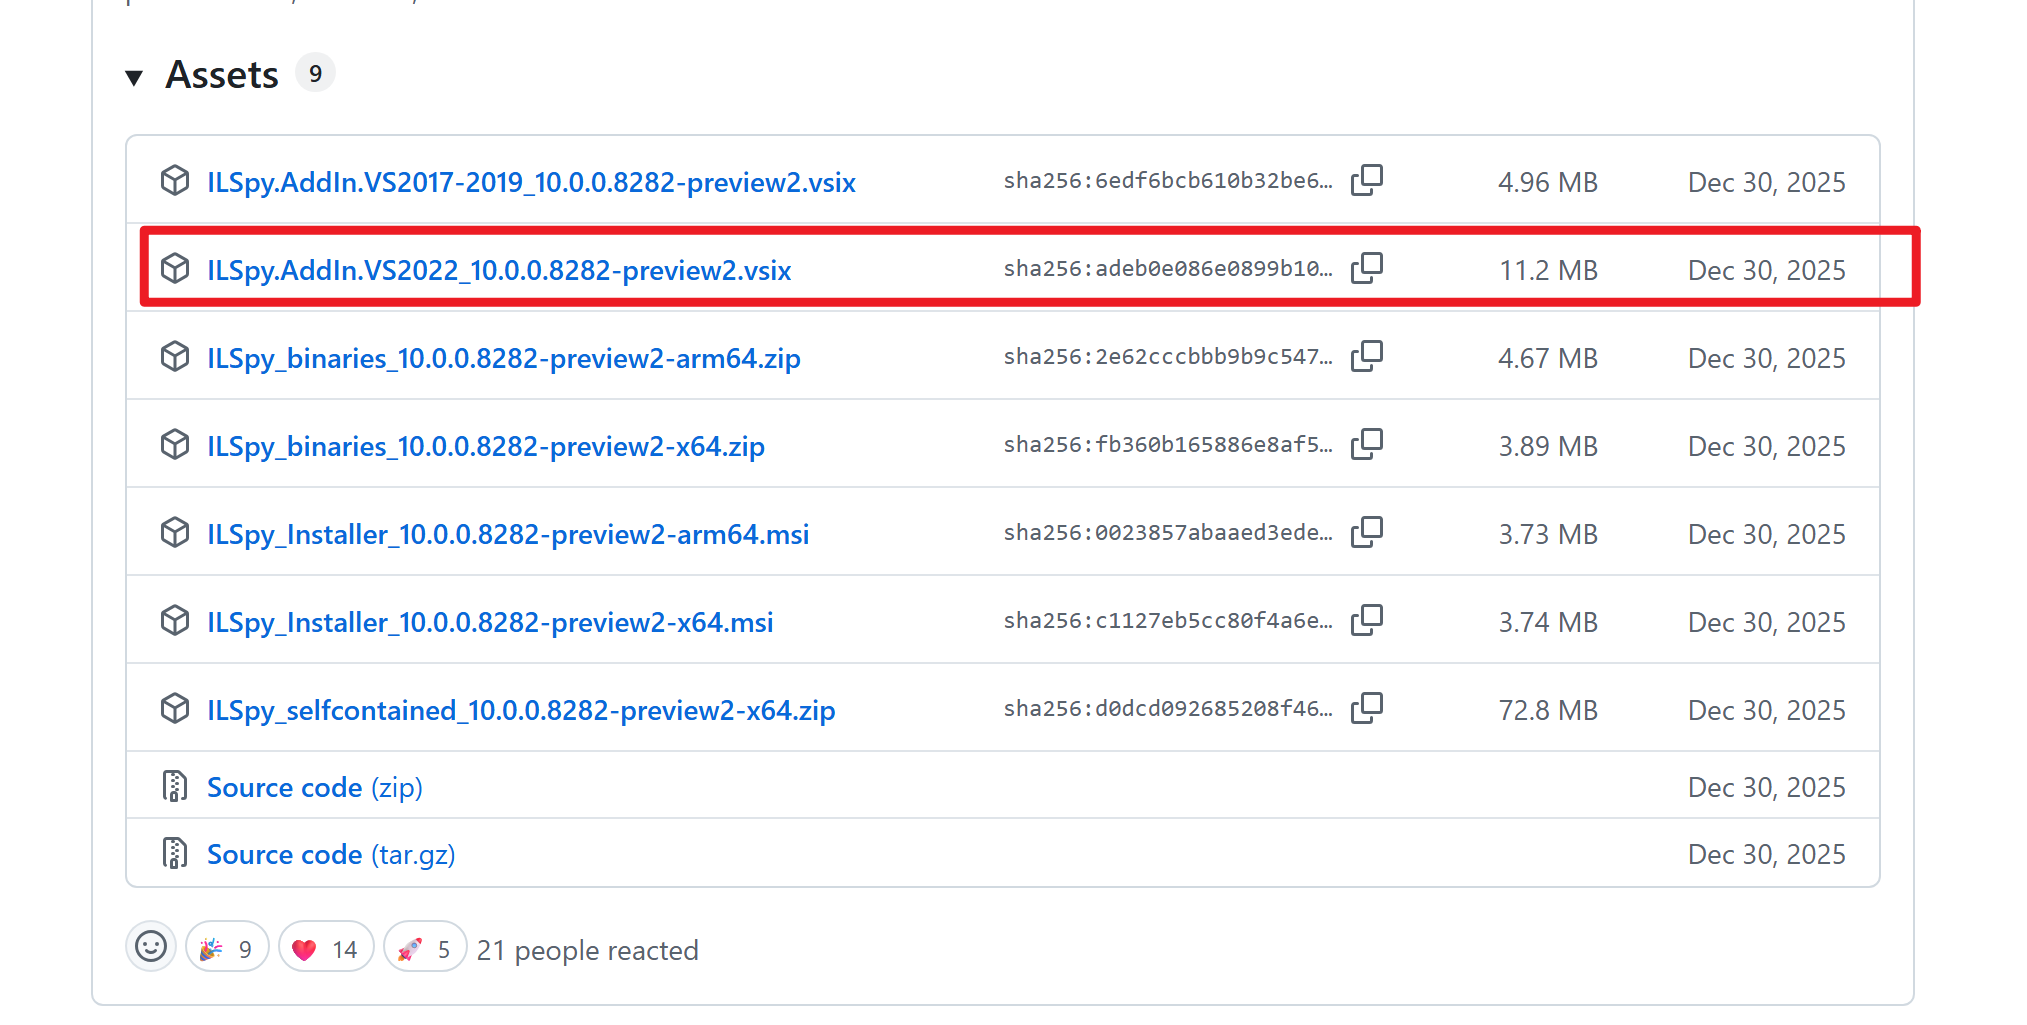The width and height of the screenshot is (2027, 1025).
Task: Toggle the party popper reaction with 9
Action: point(227,947)
